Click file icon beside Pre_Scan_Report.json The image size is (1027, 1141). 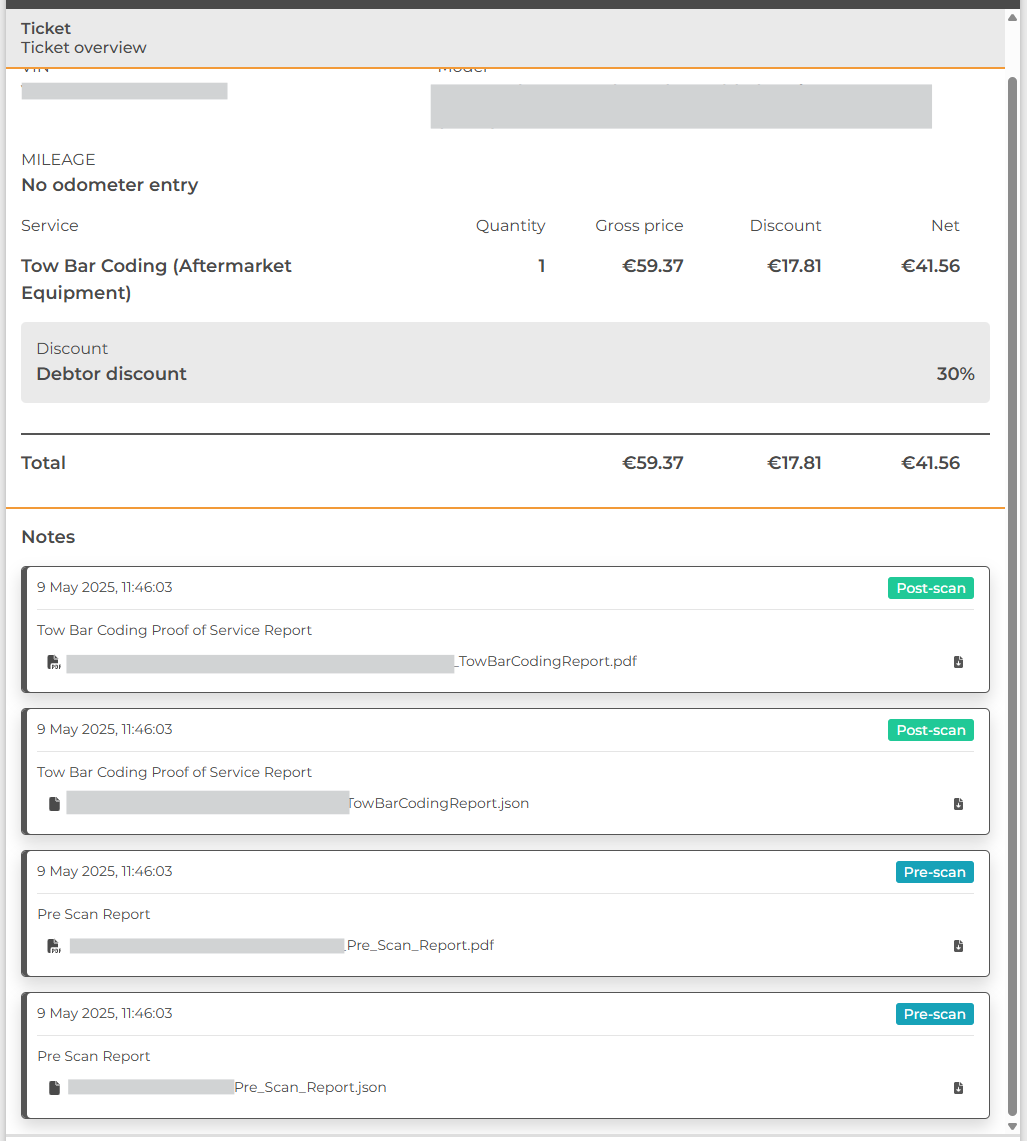[54, 1088]
